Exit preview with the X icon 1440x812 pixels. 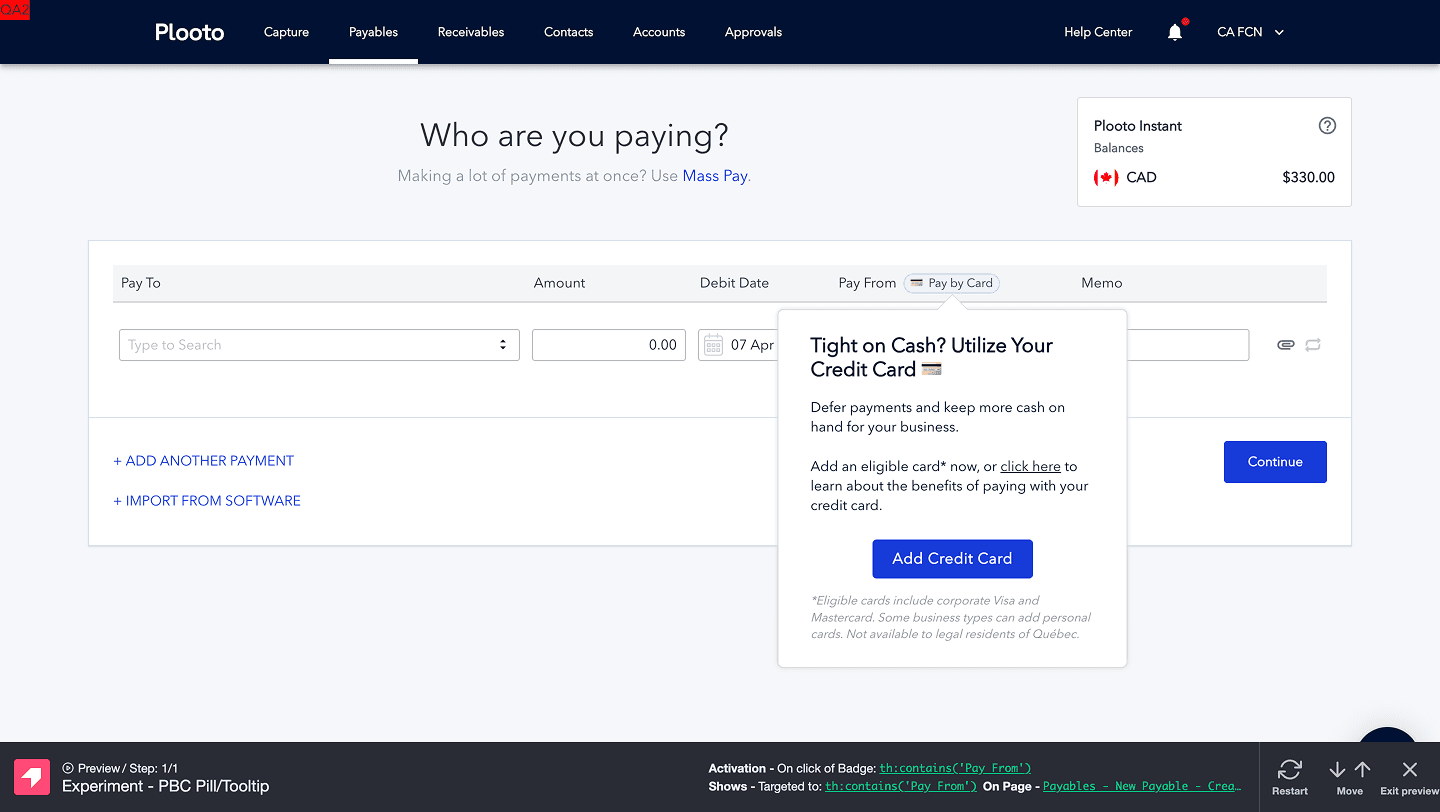(x=1410, y=769)
